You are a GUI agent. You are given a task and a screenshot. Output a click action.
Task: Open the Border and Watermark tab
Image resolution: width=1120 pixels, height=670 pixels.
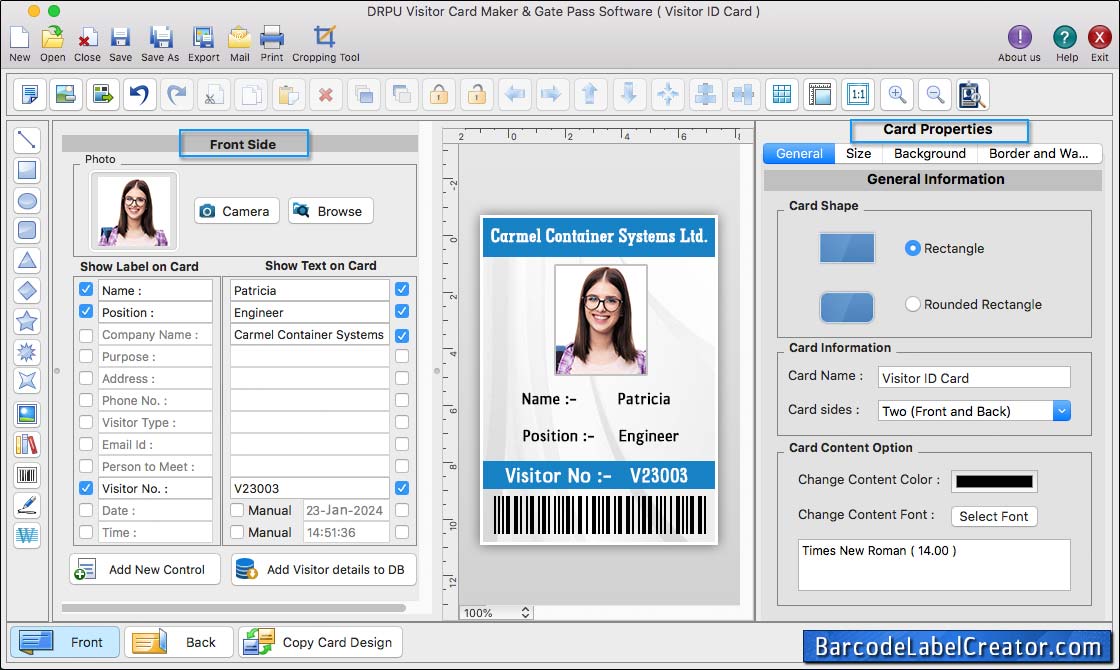click(1038, 154)
